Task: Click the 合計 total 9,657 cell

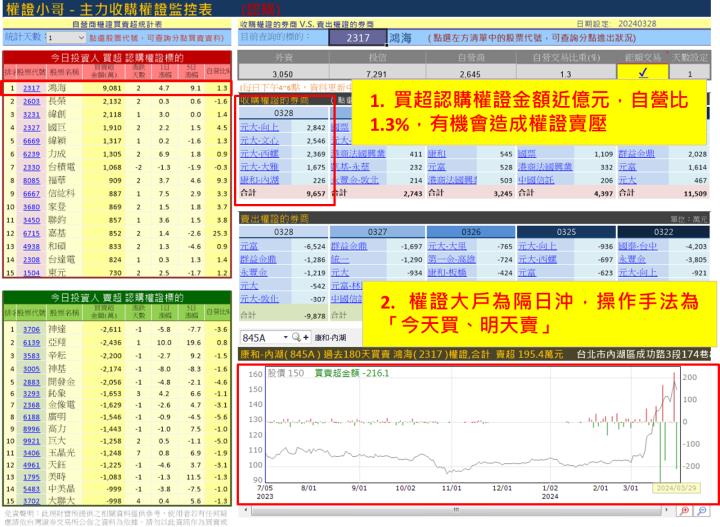Action: [x=316, y=194]
